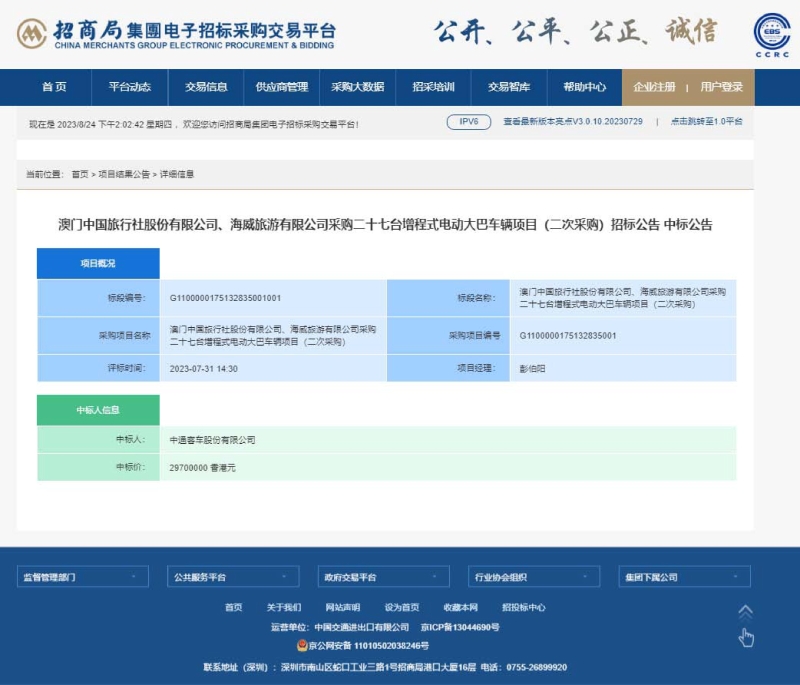800x685 pixels.
Task: Expand the 政府交易平台 dropdown
Action: [384, 577]
